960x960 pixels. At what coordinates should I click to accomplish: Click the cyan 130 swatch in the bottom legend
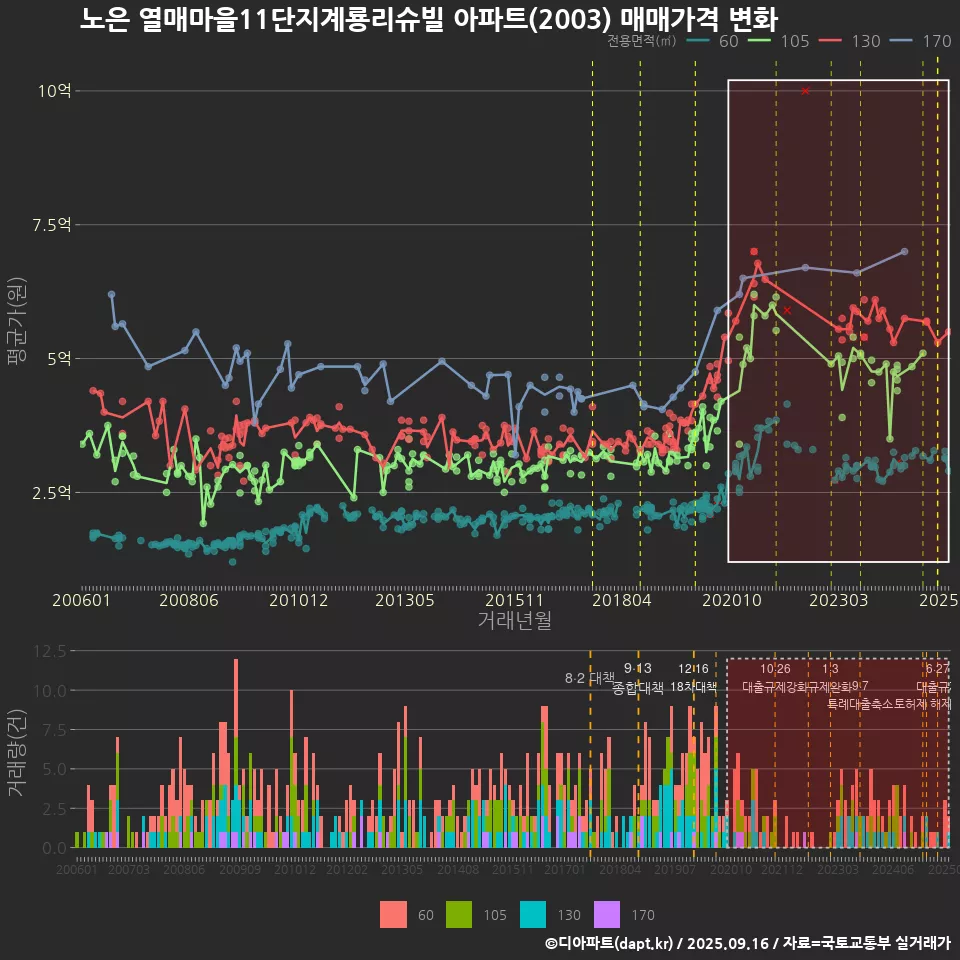(x=533, y=915)
